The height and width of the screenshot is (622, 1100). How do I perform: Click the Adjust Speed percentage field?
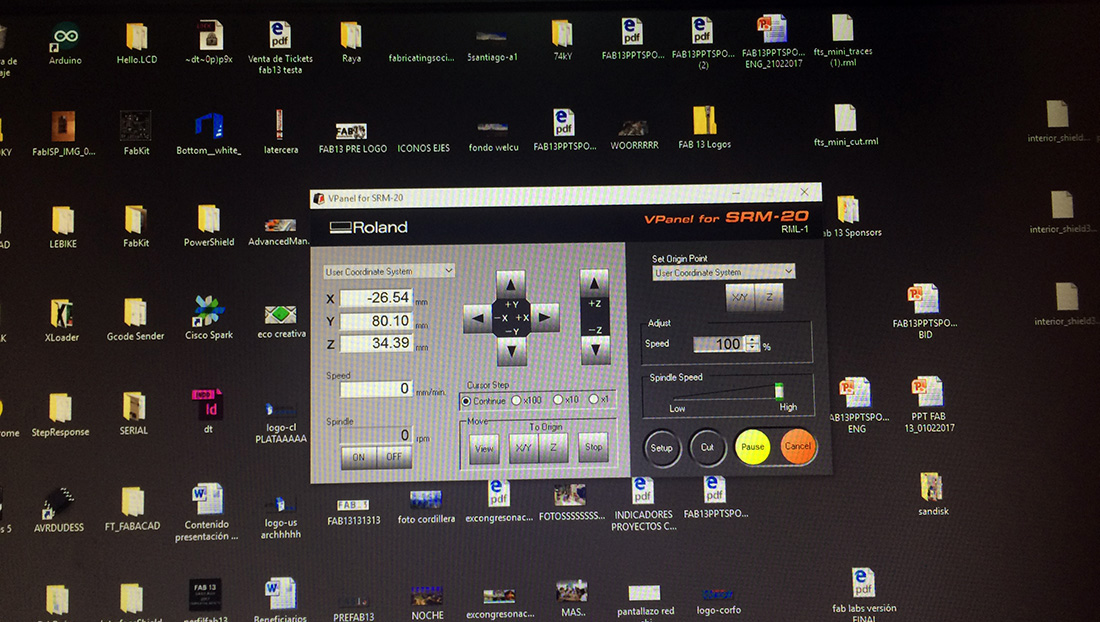click(x=720, y=344)
